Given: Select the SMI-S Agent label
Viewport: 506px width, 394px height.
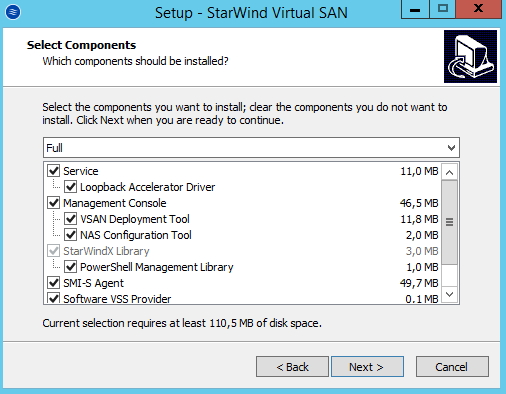Looking at the screenshot, I should coord(93,283).
